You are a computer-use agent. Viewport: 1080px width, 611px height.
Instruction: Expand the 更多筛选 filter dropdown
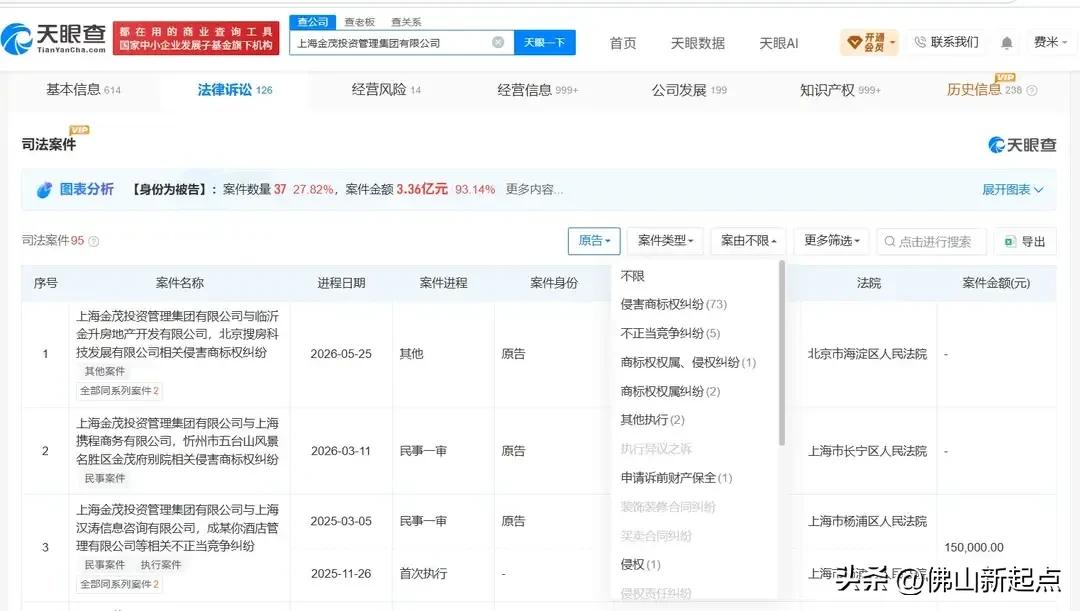click(x=832, y=241)
